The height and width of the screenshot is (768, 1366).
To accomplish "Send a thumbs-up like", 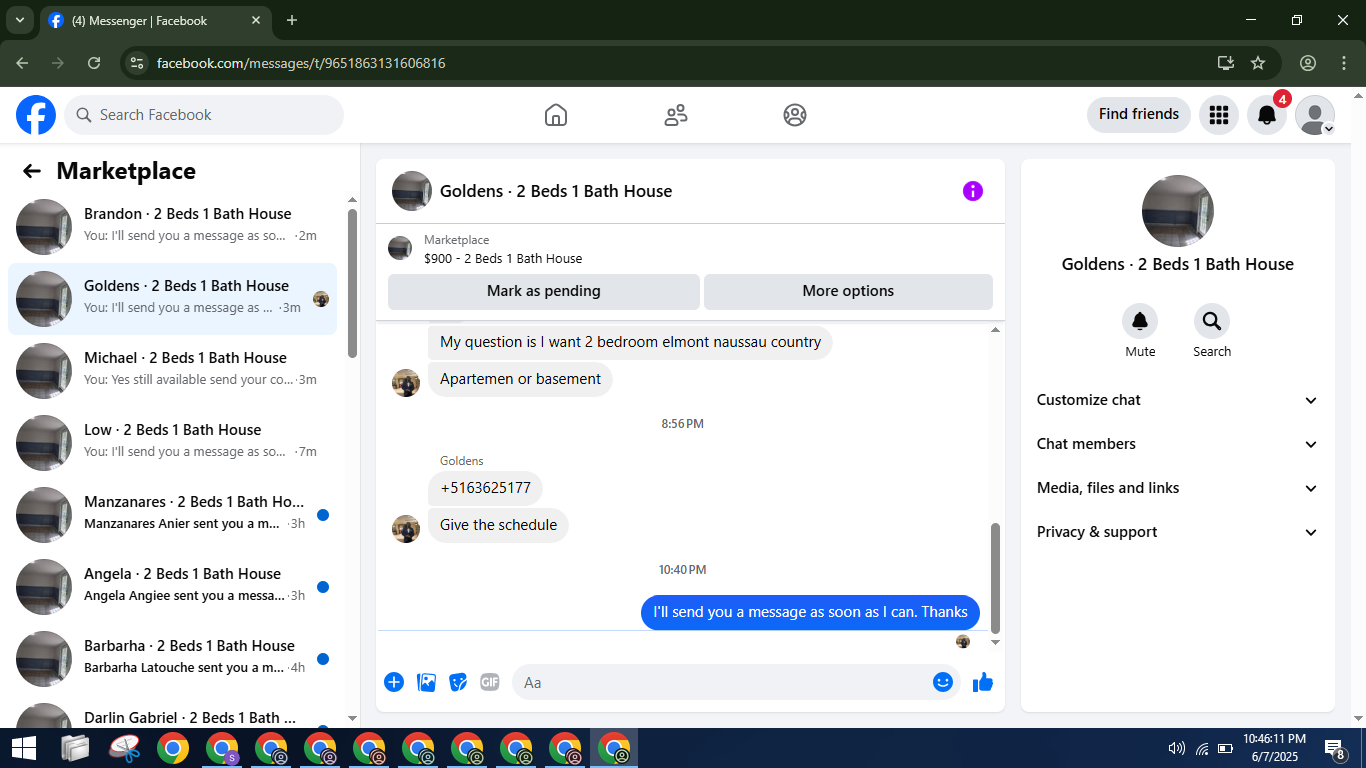I will [x=983, y=682].
